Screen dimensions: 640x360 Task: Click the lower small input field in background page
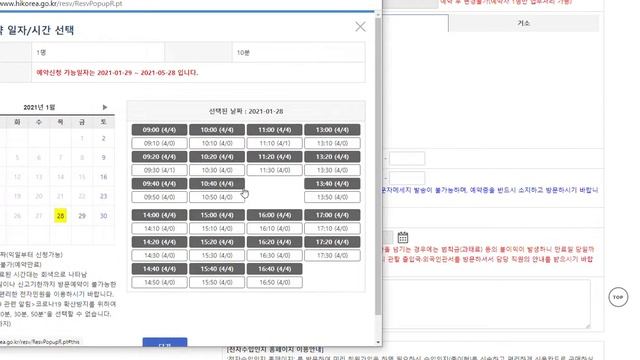pyautogui.click(x=407, y=178)
